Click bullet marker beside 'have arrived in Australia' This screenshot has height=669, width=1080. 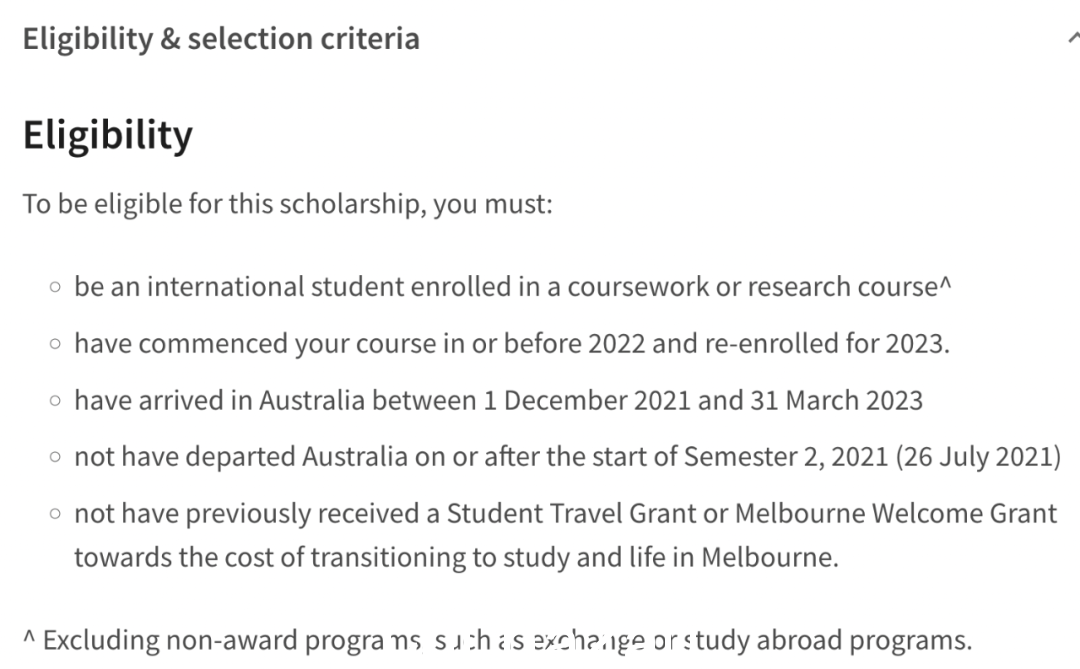[x=55, y=401]
